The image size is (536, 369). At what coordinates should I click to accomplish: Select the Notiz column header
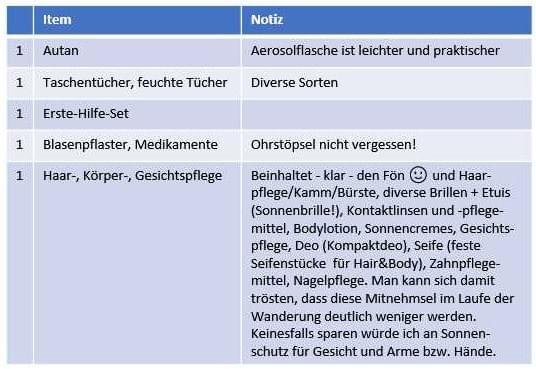click(387, 20)
